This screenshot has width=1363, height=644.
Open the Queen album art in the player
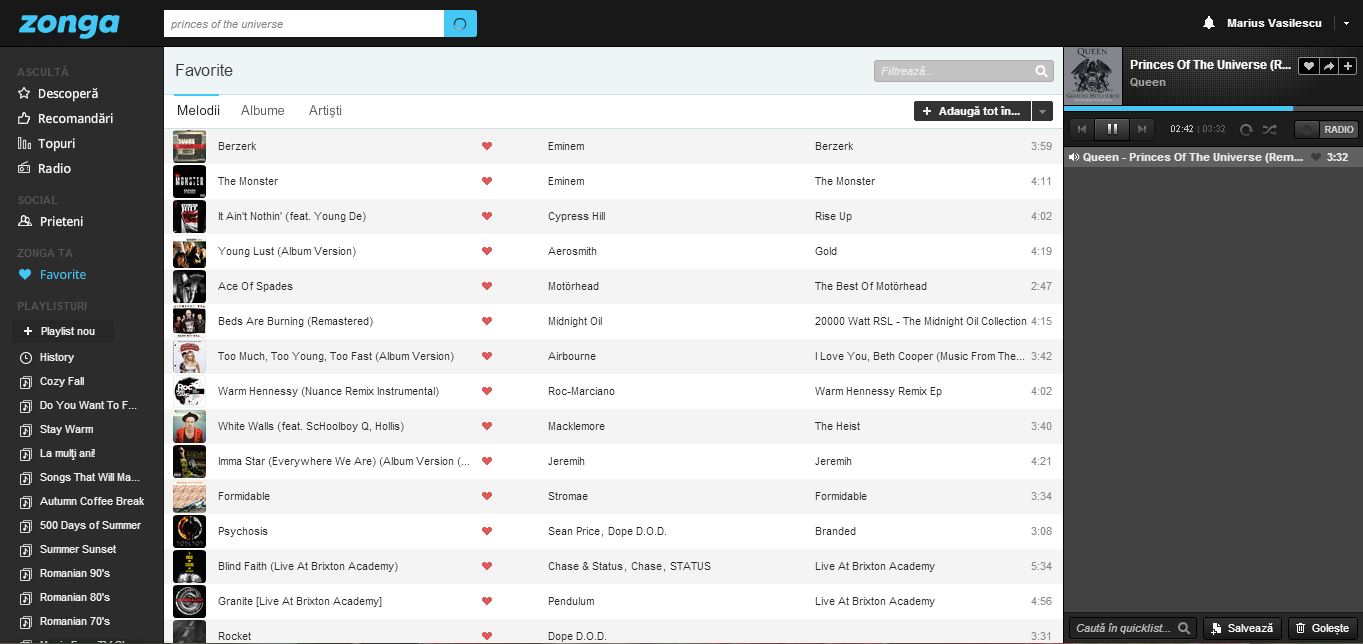point(1093,75)
